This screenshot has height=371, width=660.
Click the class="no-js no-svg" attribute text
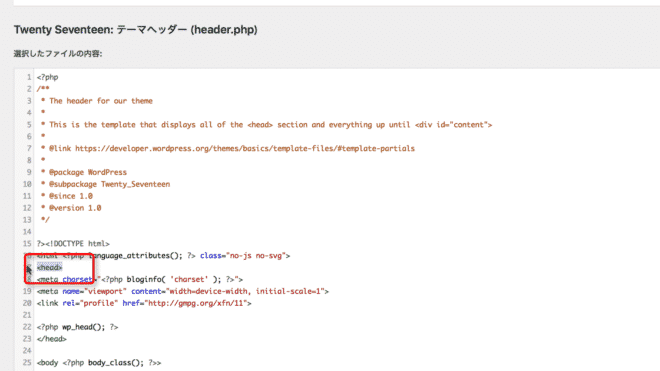tap(245, 256)
